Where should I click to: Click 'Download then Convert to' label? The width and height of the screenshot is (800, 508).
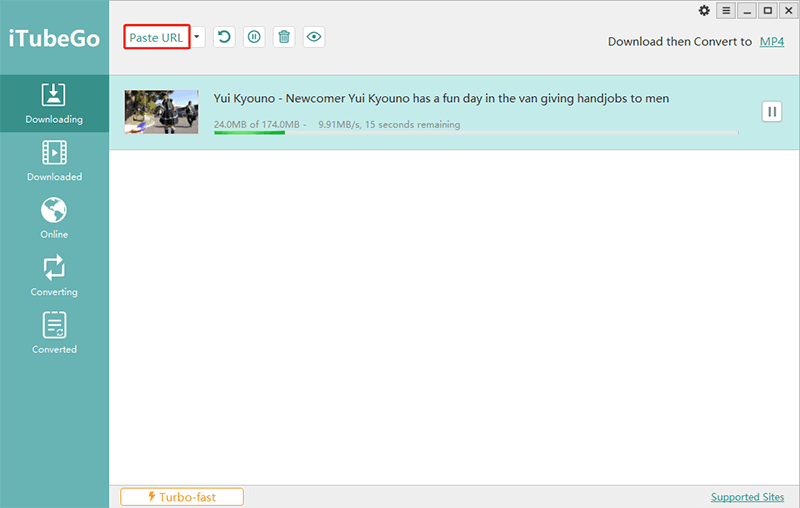[x=680, y=42]
